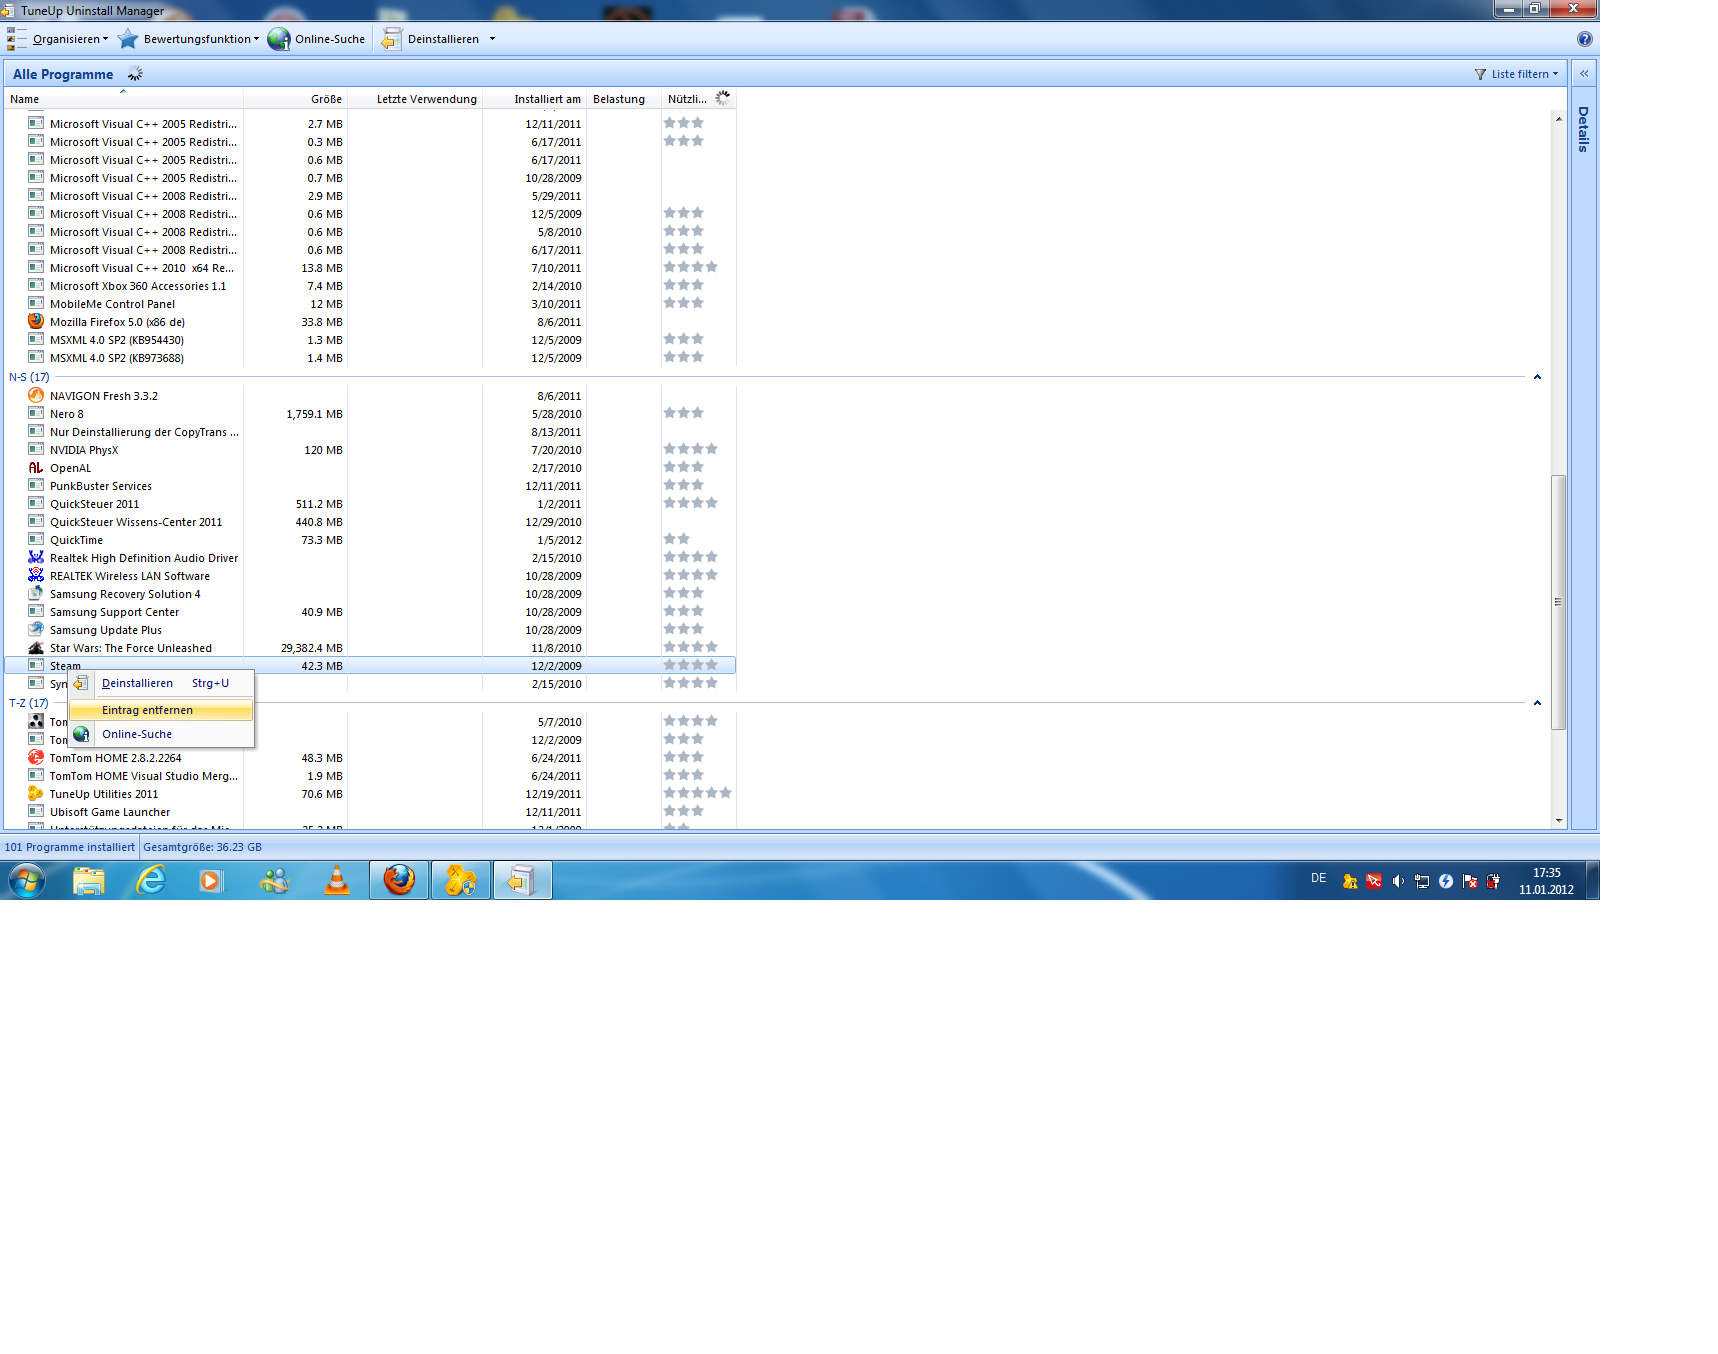Open Windows Media Player taskbar icon
This screenshot has height=1354, width=1718.
[x=211, y=881]
